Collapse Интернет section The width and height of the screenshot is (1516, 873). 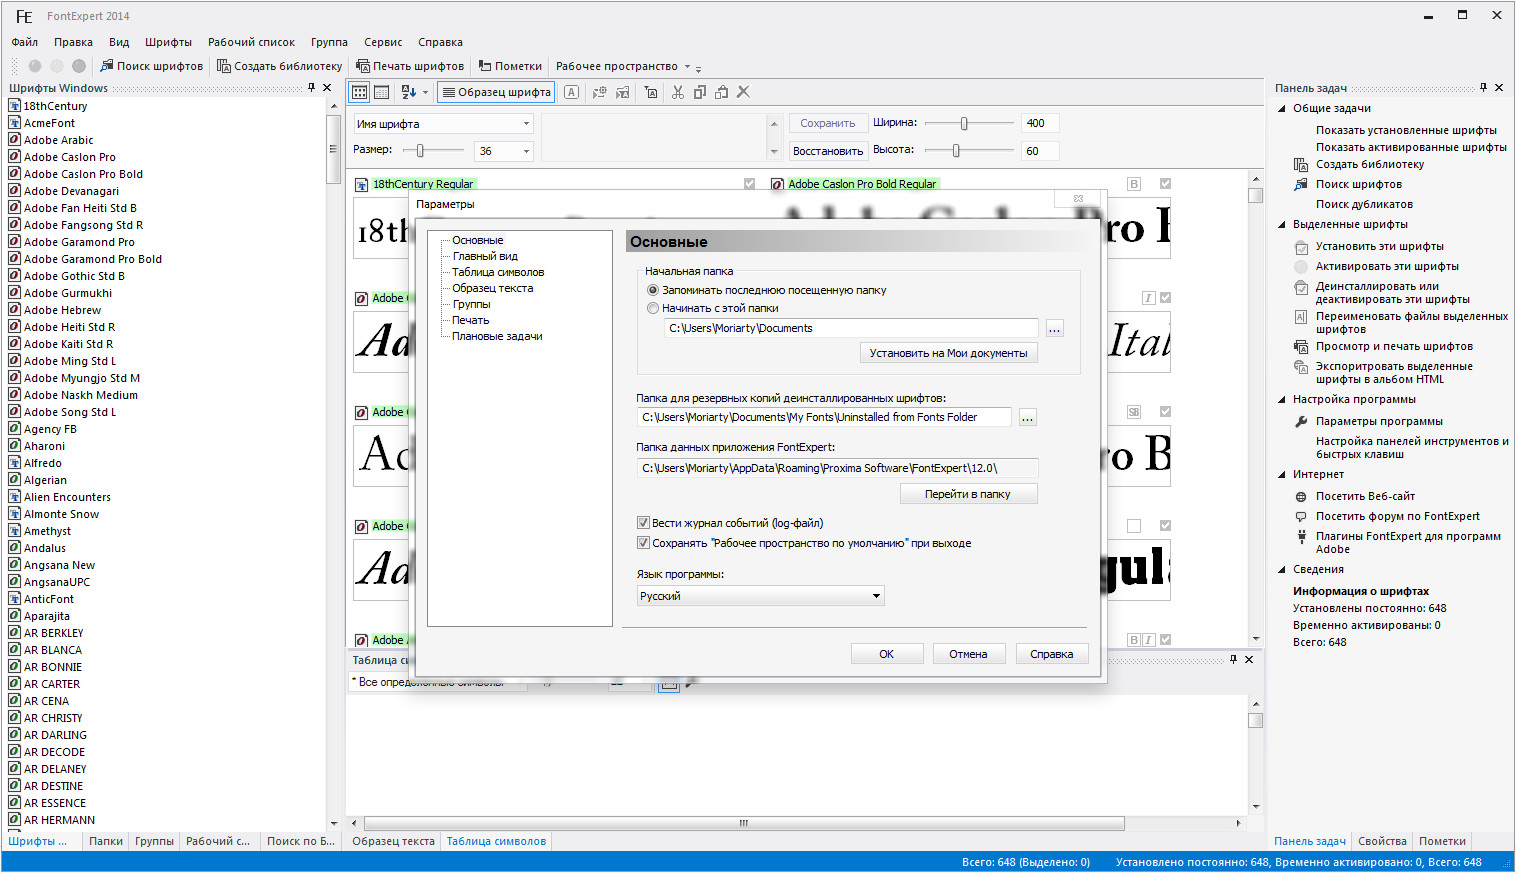1283,474
